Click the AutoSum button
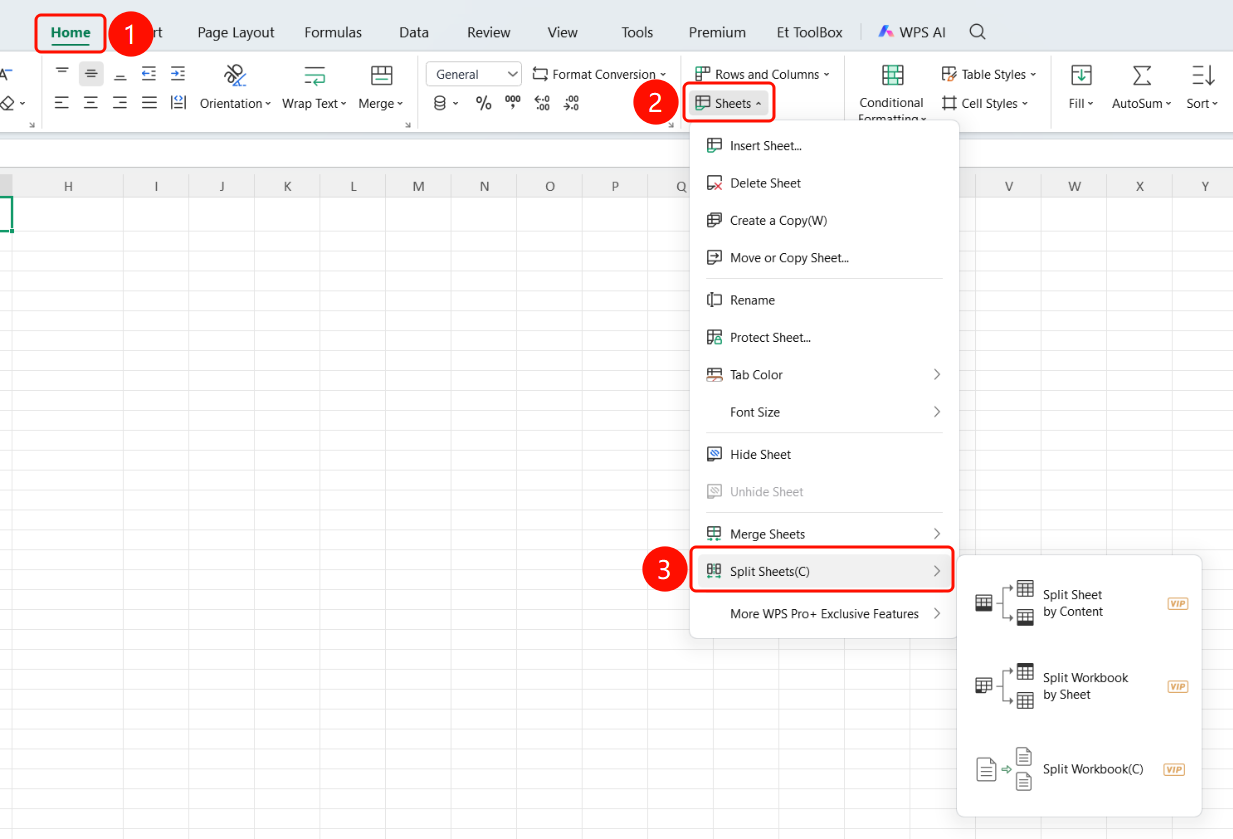This screenshot has width=1233, height=839. [1142, 87]
